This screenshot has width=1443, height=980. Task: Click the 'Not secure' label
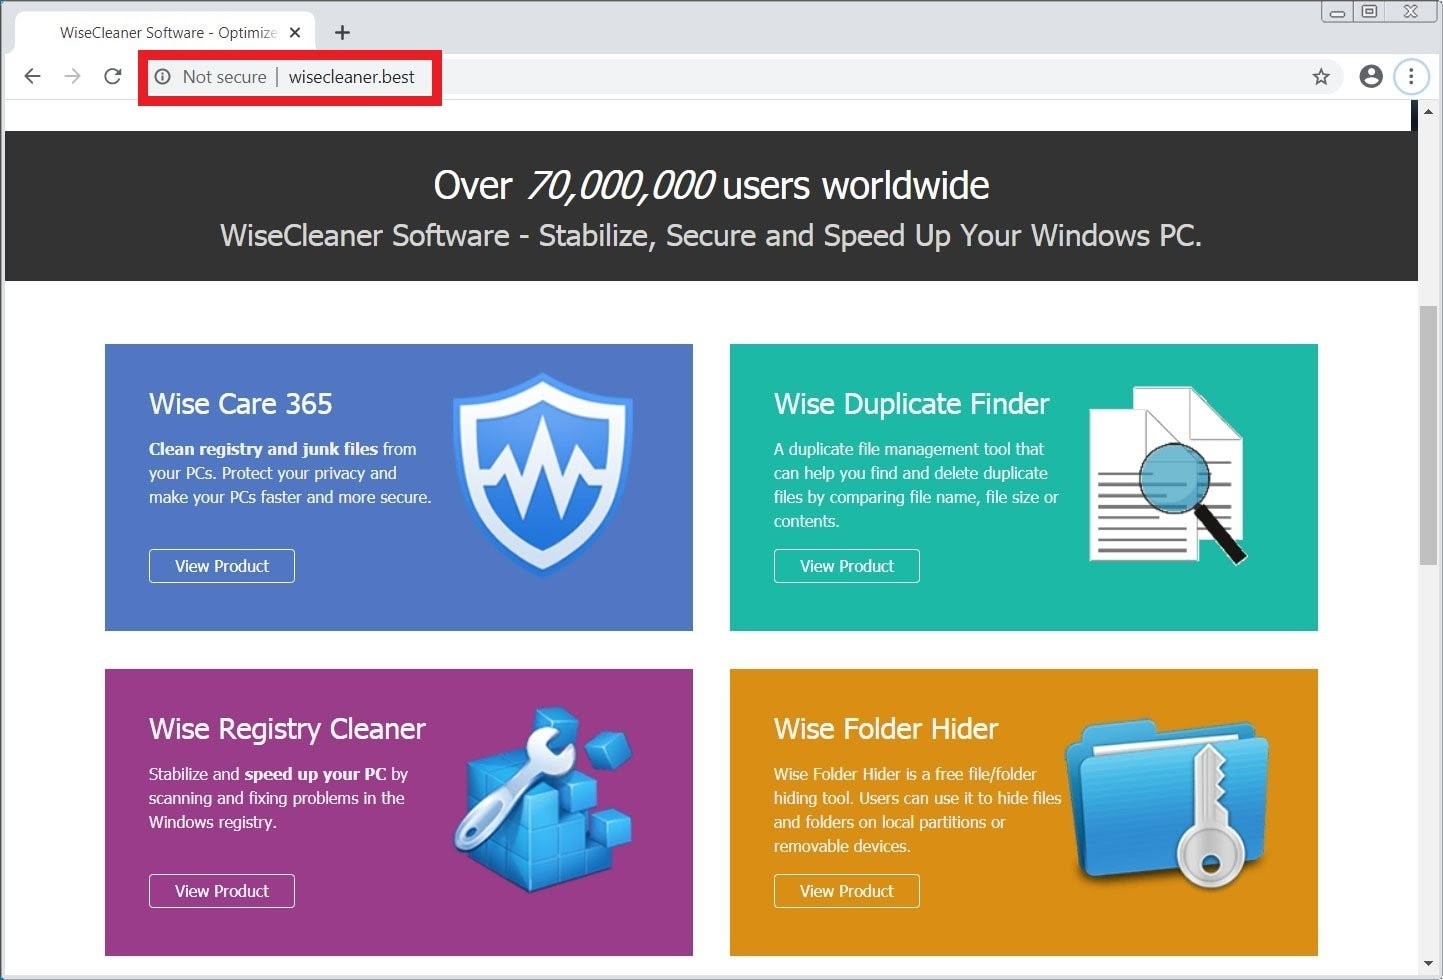(x=224, y=77)
